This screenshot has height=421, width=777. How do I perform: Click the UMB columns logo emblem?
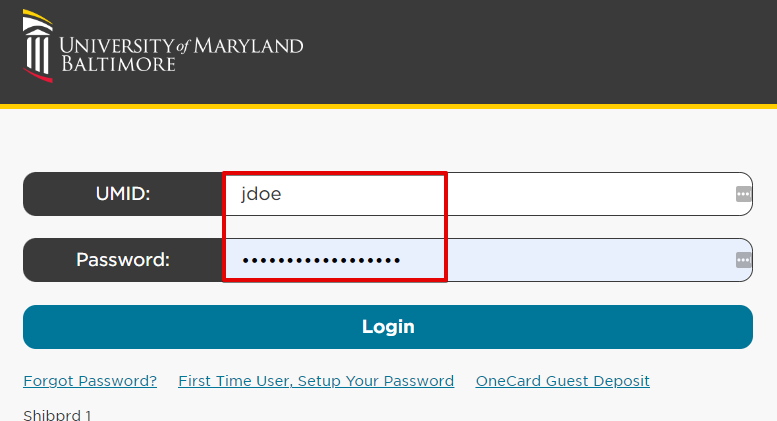tap(37, 45)
